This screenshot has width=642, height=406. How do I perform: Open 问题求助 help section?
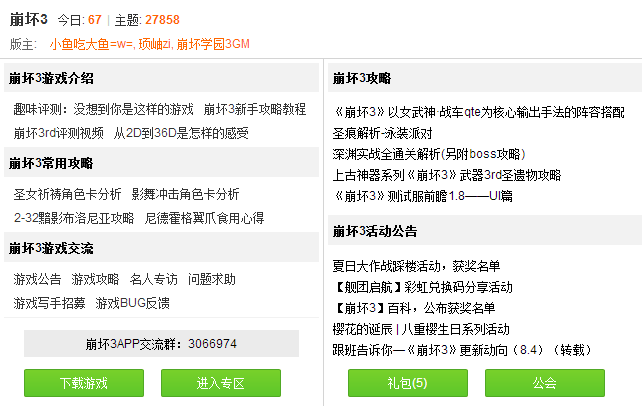[211, 279]
